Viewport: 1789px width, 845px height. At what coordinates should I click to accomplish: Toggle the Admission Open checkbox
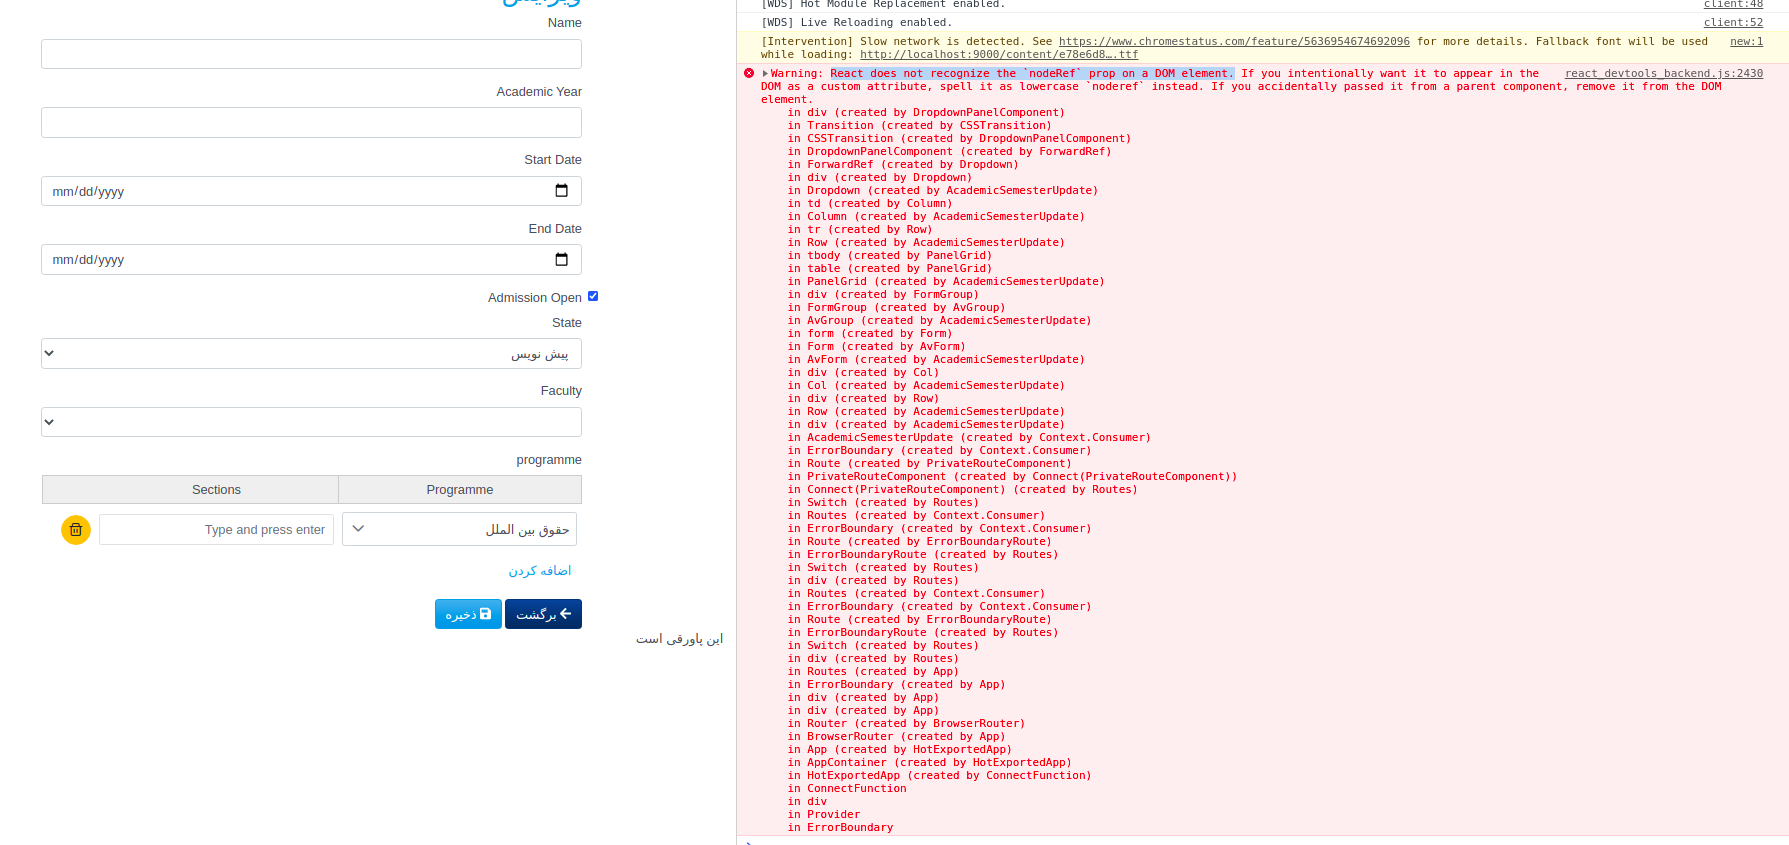(593, 296)
